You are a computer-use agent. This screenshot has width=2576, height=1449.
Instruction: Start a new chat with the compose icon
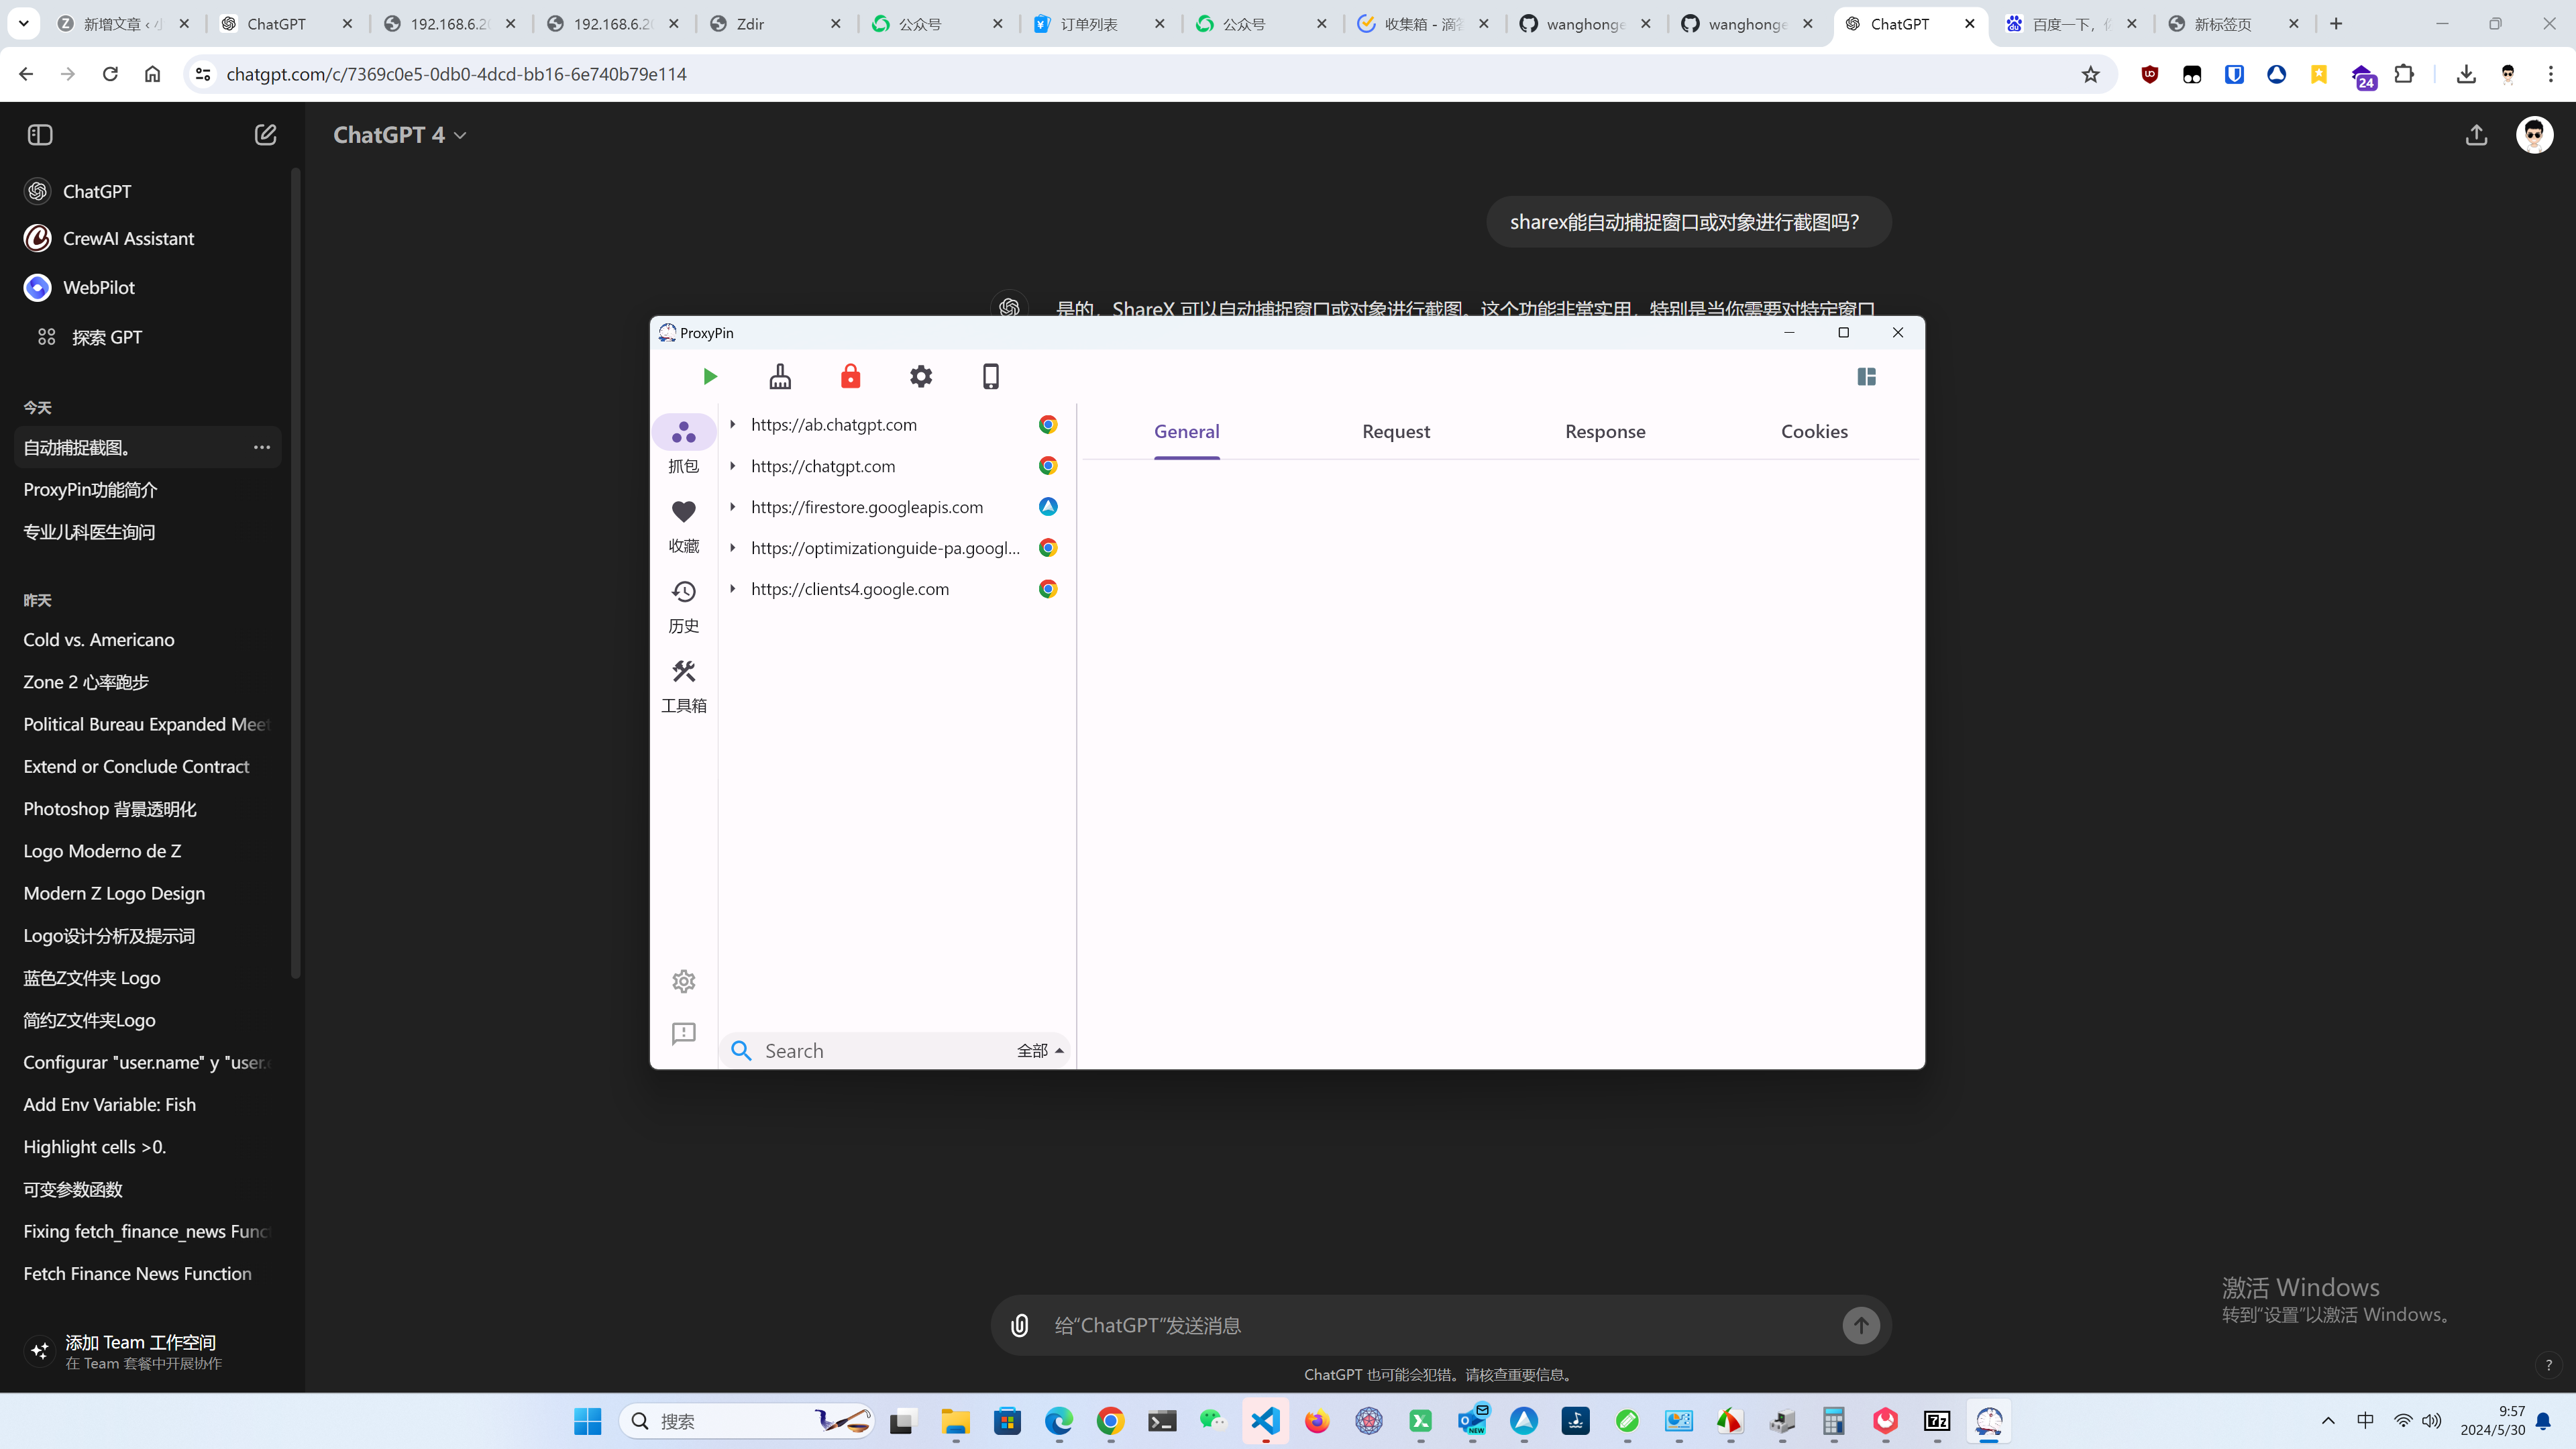(265, 135)
